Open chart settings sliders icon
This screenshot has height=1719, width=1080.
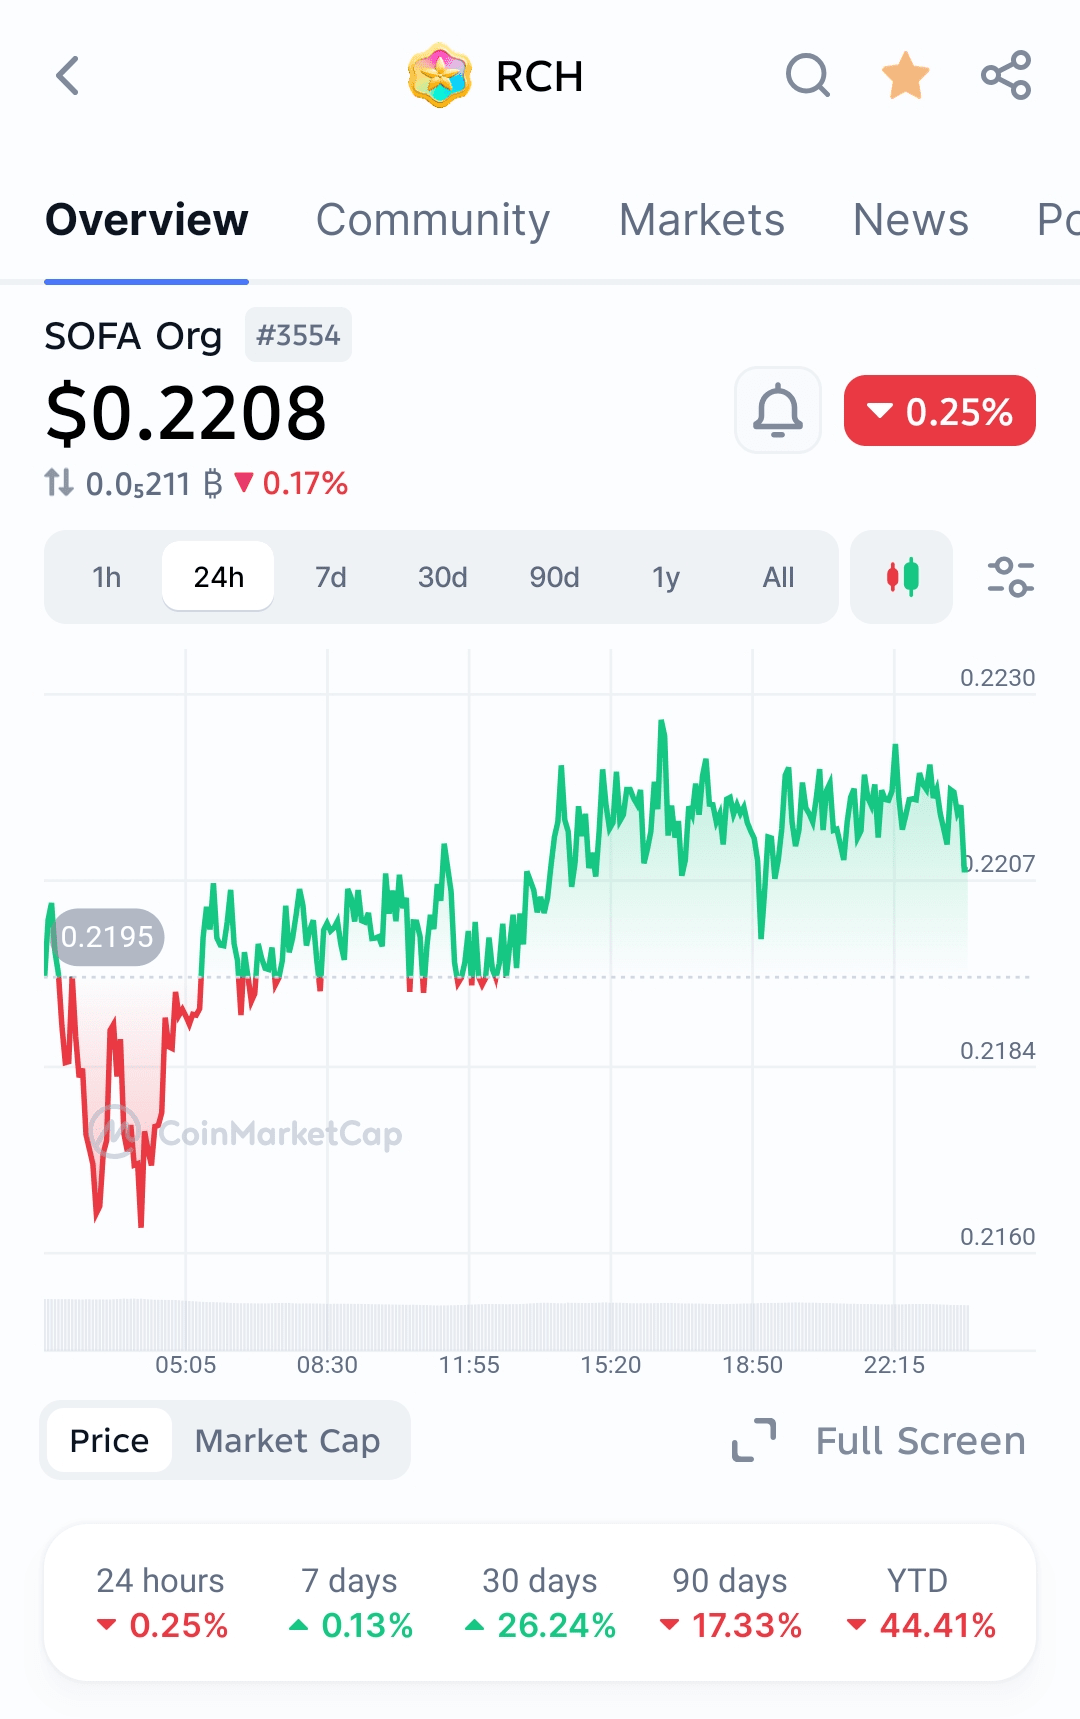click(x=1011, y=577)
